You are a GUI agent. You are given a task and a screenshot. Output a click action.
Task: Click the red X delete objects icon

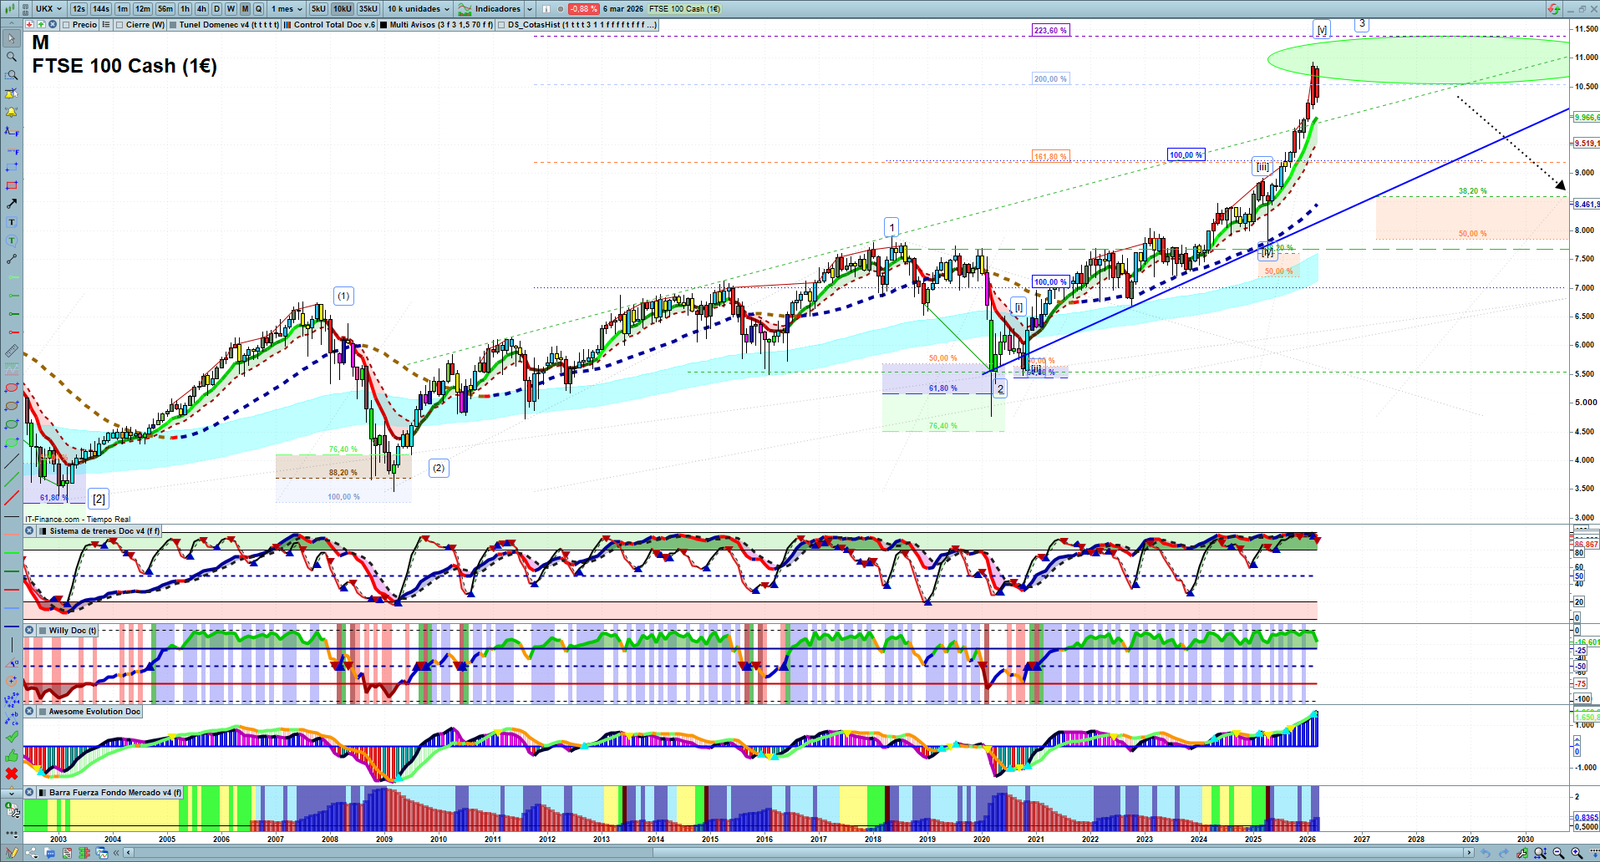11,774
